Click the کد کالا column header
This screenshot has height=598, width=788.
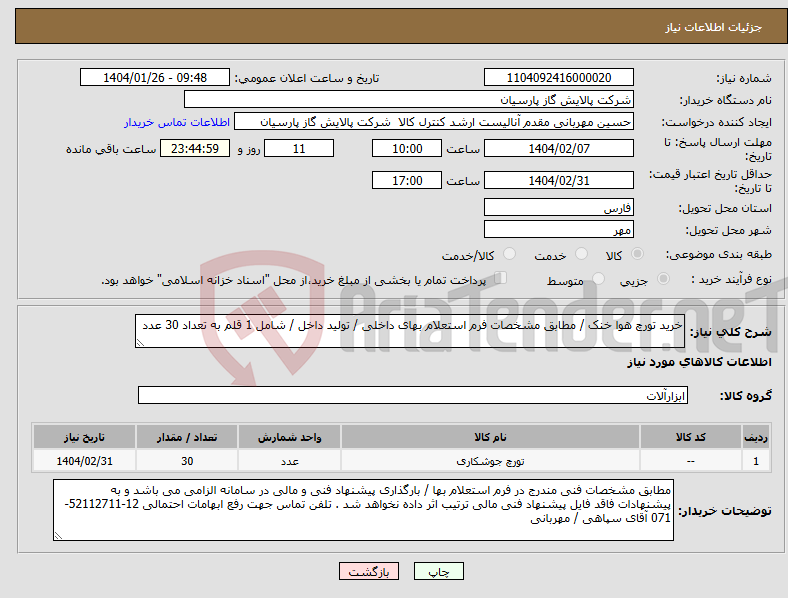point(691,437)
